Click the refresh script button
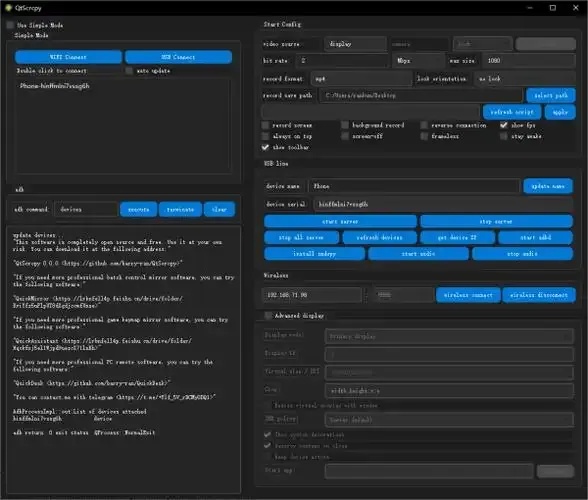Screen dimensions: 588x500 pyautogui.click(x=512, y=112)
